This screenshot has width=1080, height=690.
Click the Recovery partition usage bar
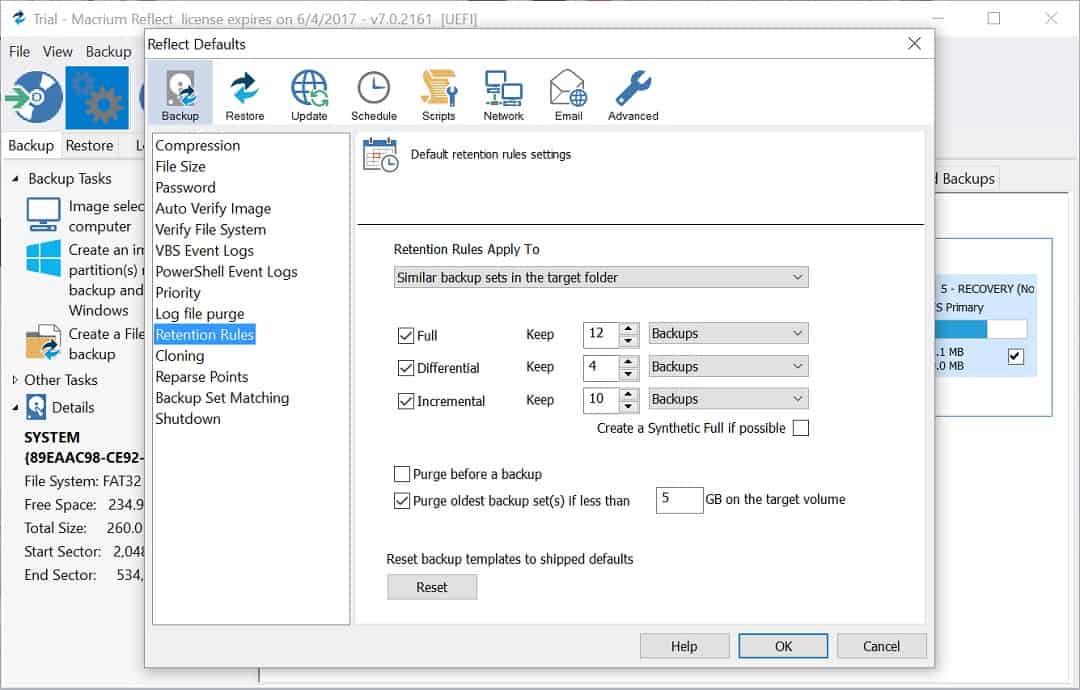tap(981, 329)
